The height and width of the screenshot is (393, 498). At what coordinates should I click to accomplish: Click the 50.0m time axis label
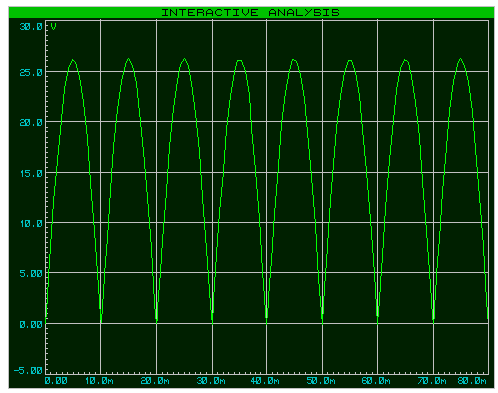pos(321,381)
